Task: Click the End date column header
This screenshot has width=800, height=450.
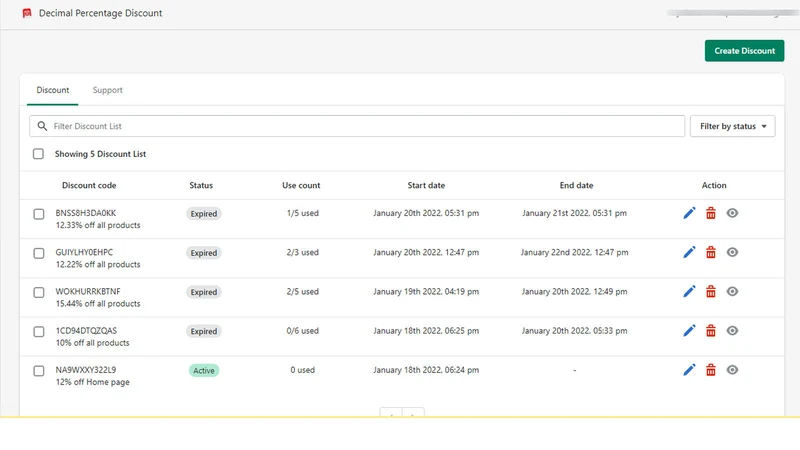Action: (x=577, y=186)
